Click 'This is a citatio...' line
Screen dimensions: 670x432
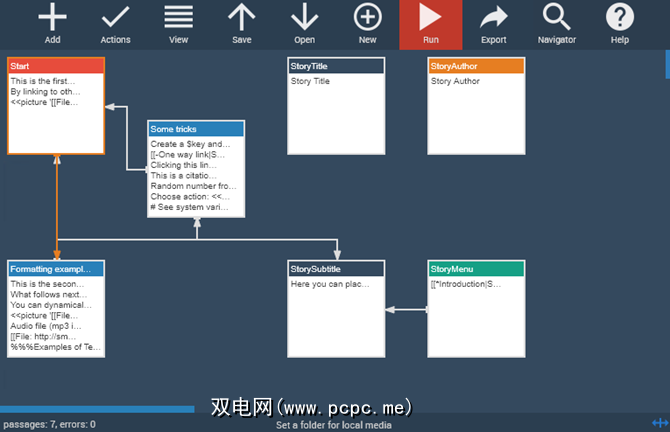(x=183, y=176)
